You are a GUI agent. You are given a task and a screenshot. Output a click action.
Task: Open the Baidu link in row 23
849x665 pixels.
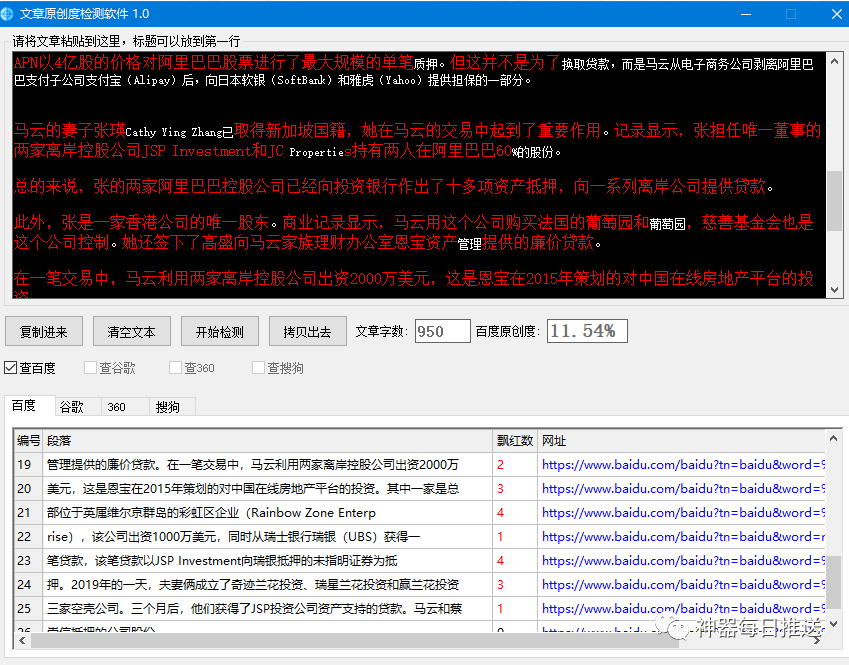coord(683,560)
